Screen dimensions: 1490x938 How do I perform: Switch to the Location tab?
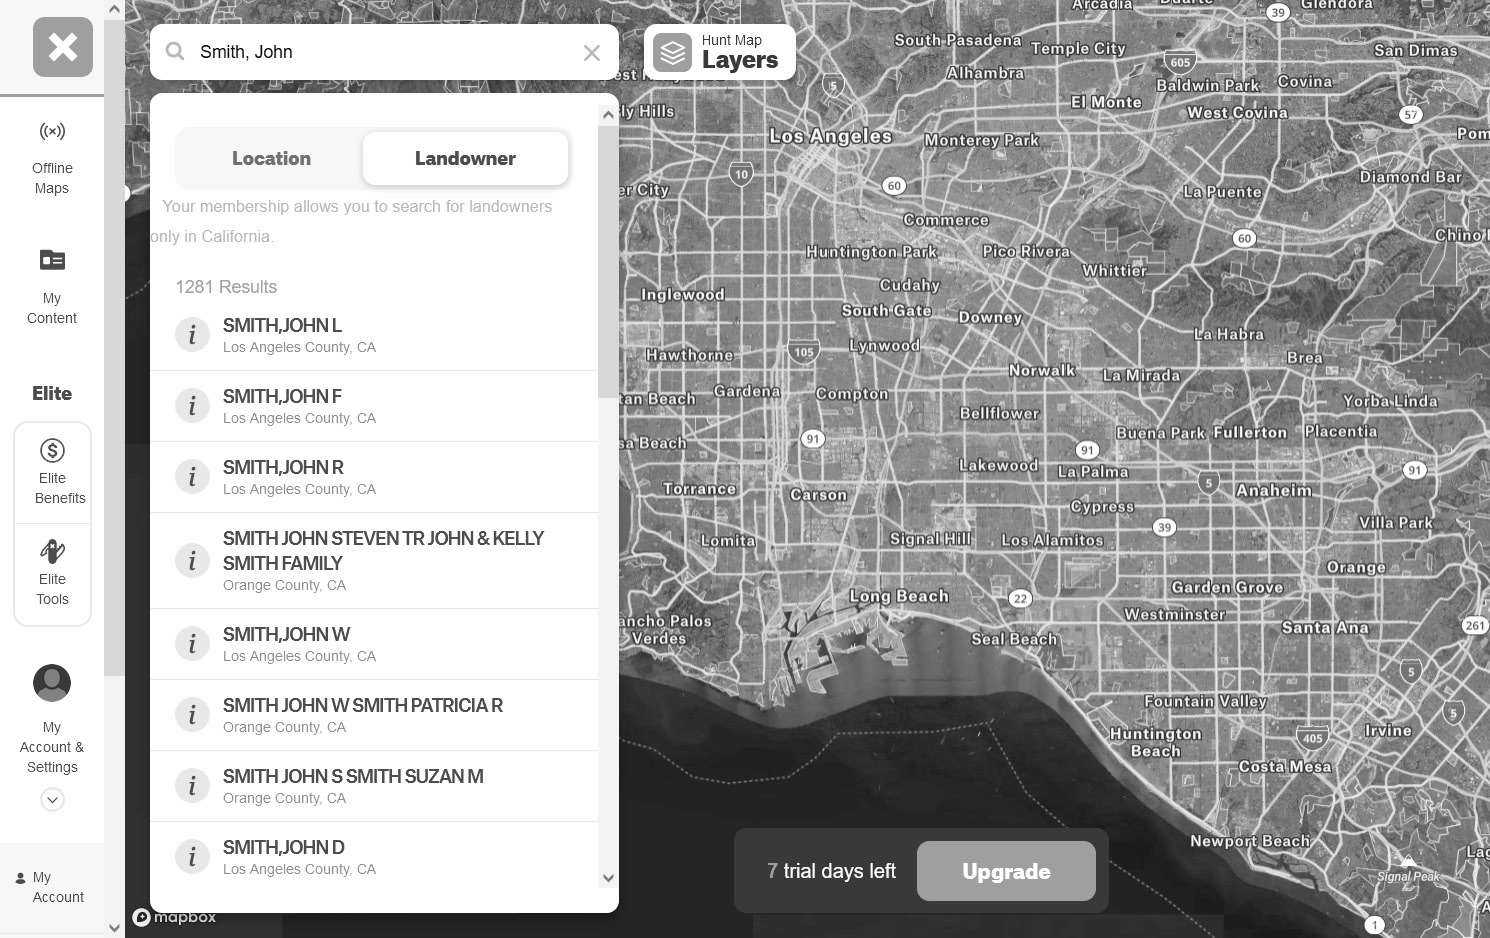[271, 158]
